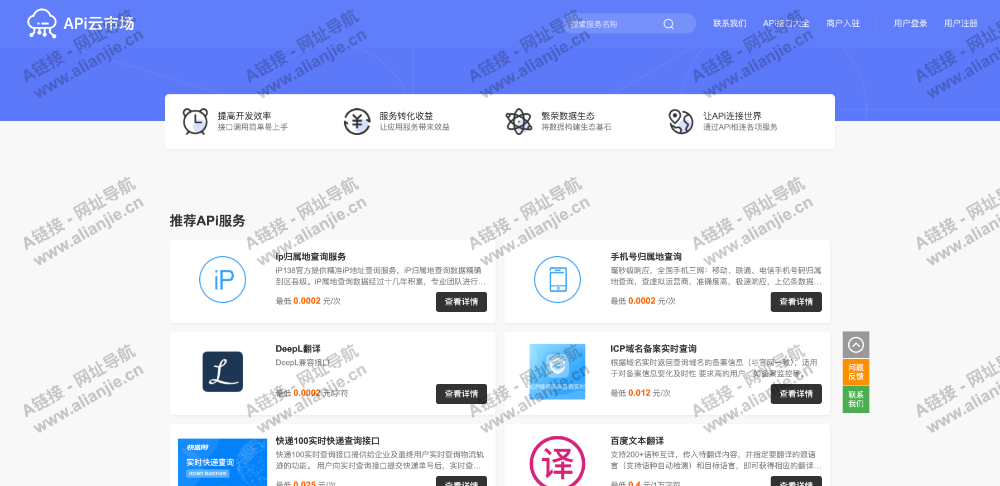Click the 快递100 实时快递查询 banner image
Screen dimensions: 1000x486
coord(223,462)
